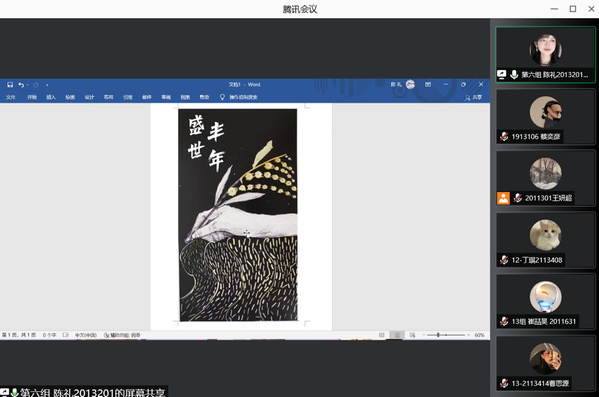
Task: Switch to the 插入 Insert ribbon tab
Action: pyautogui.click(x=51, y=97)
